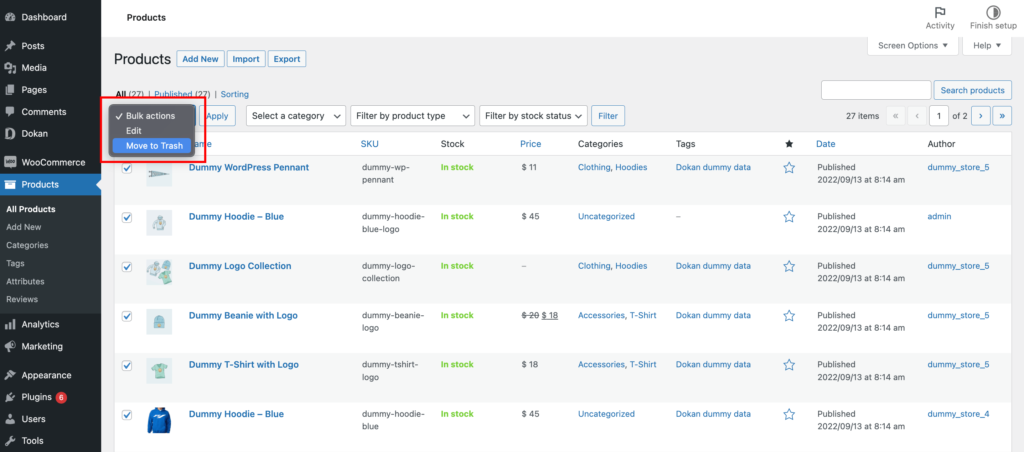Screen dimensions: 1024x452
Task: Open the Activity flag icon
Action: pos(940,12)
